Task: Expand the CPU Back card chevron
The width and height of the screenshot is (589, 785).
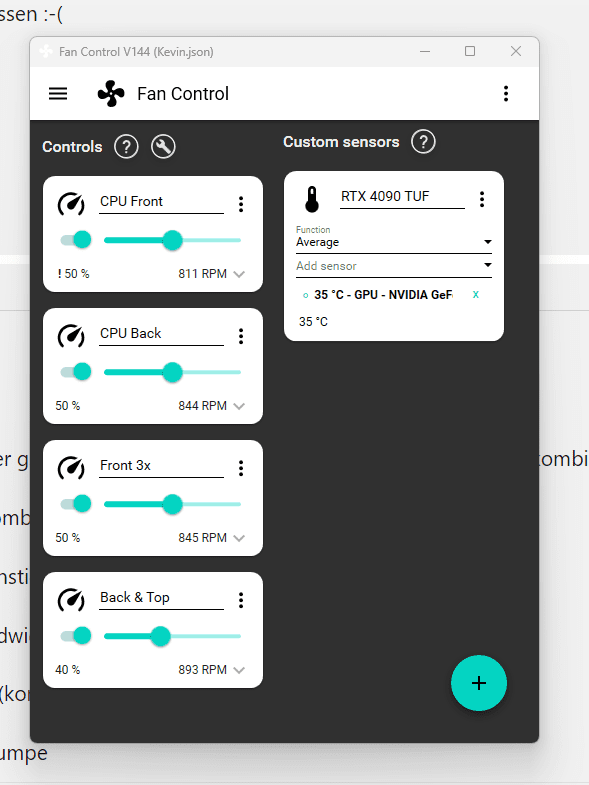Action: tap(239, 406)
